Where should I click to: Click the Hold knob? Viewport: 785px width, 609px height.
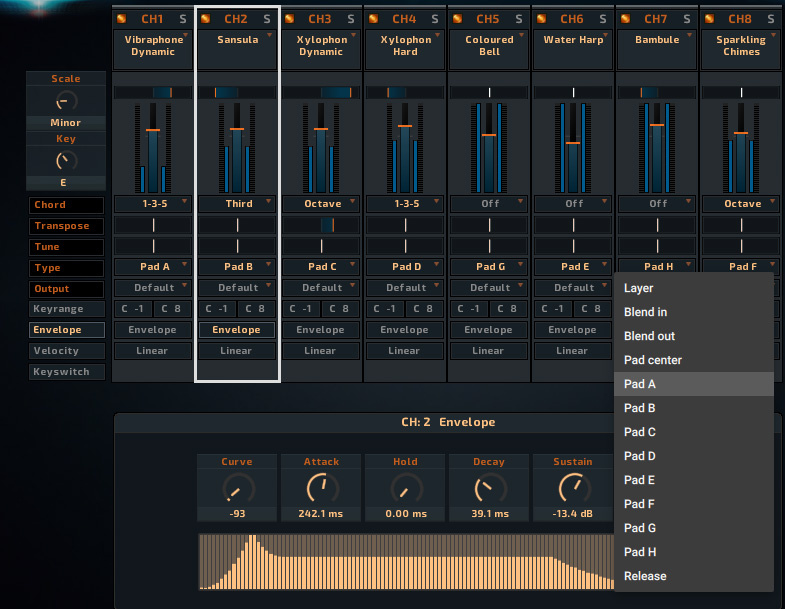[405, 489]
